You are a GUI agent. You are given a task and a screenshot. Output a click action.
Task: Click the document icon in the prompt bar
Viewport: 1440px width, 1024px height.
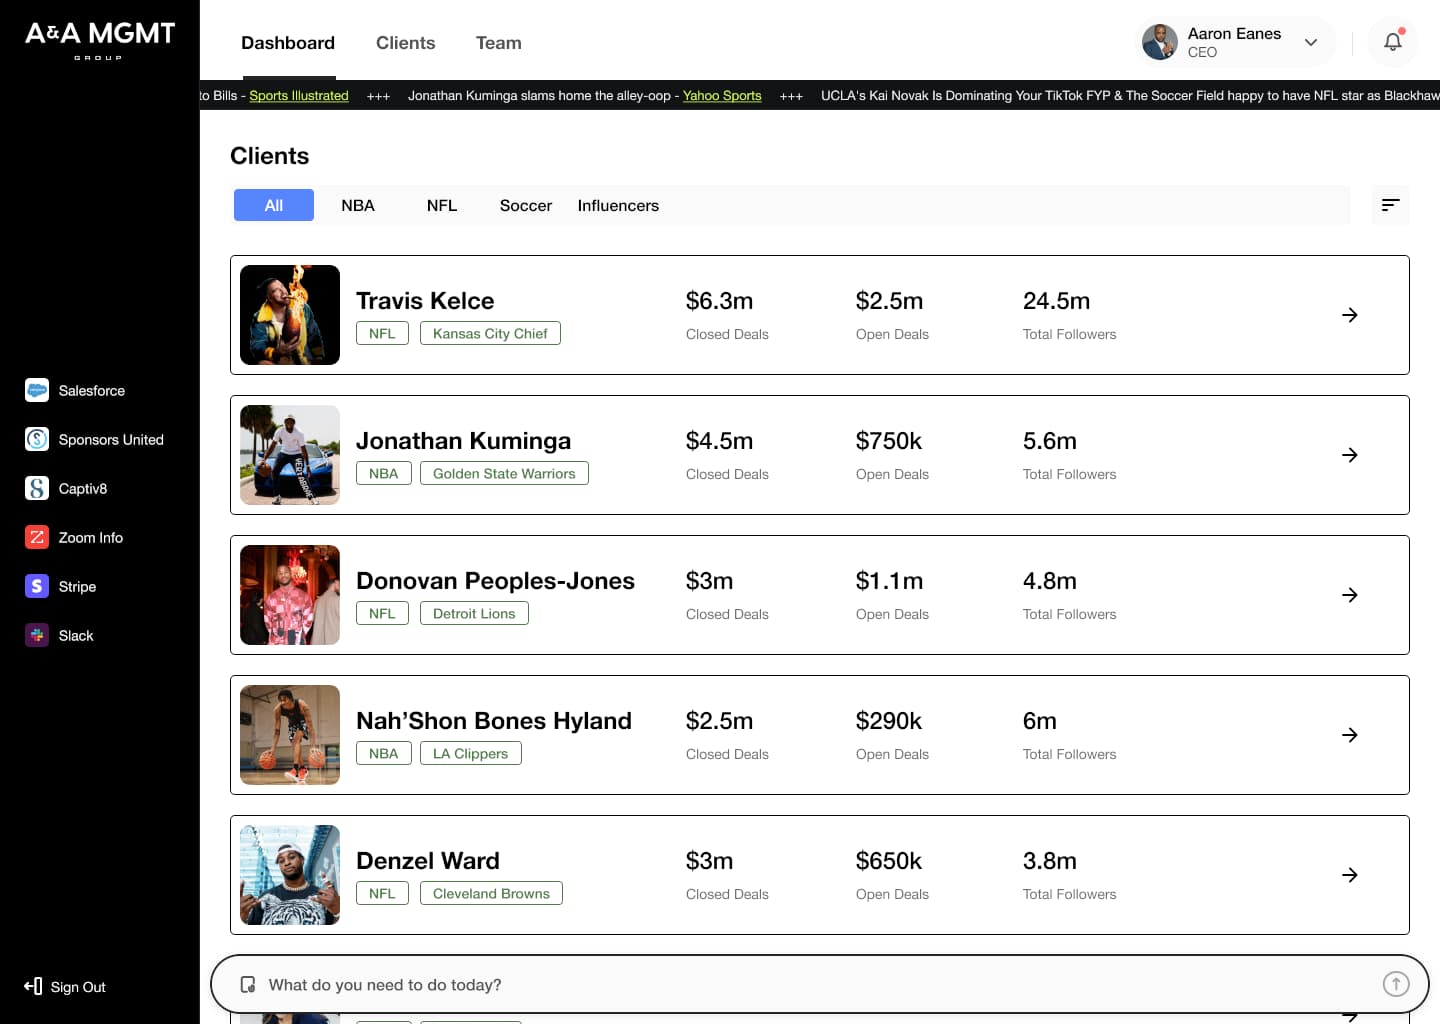(x=248, y=985)
